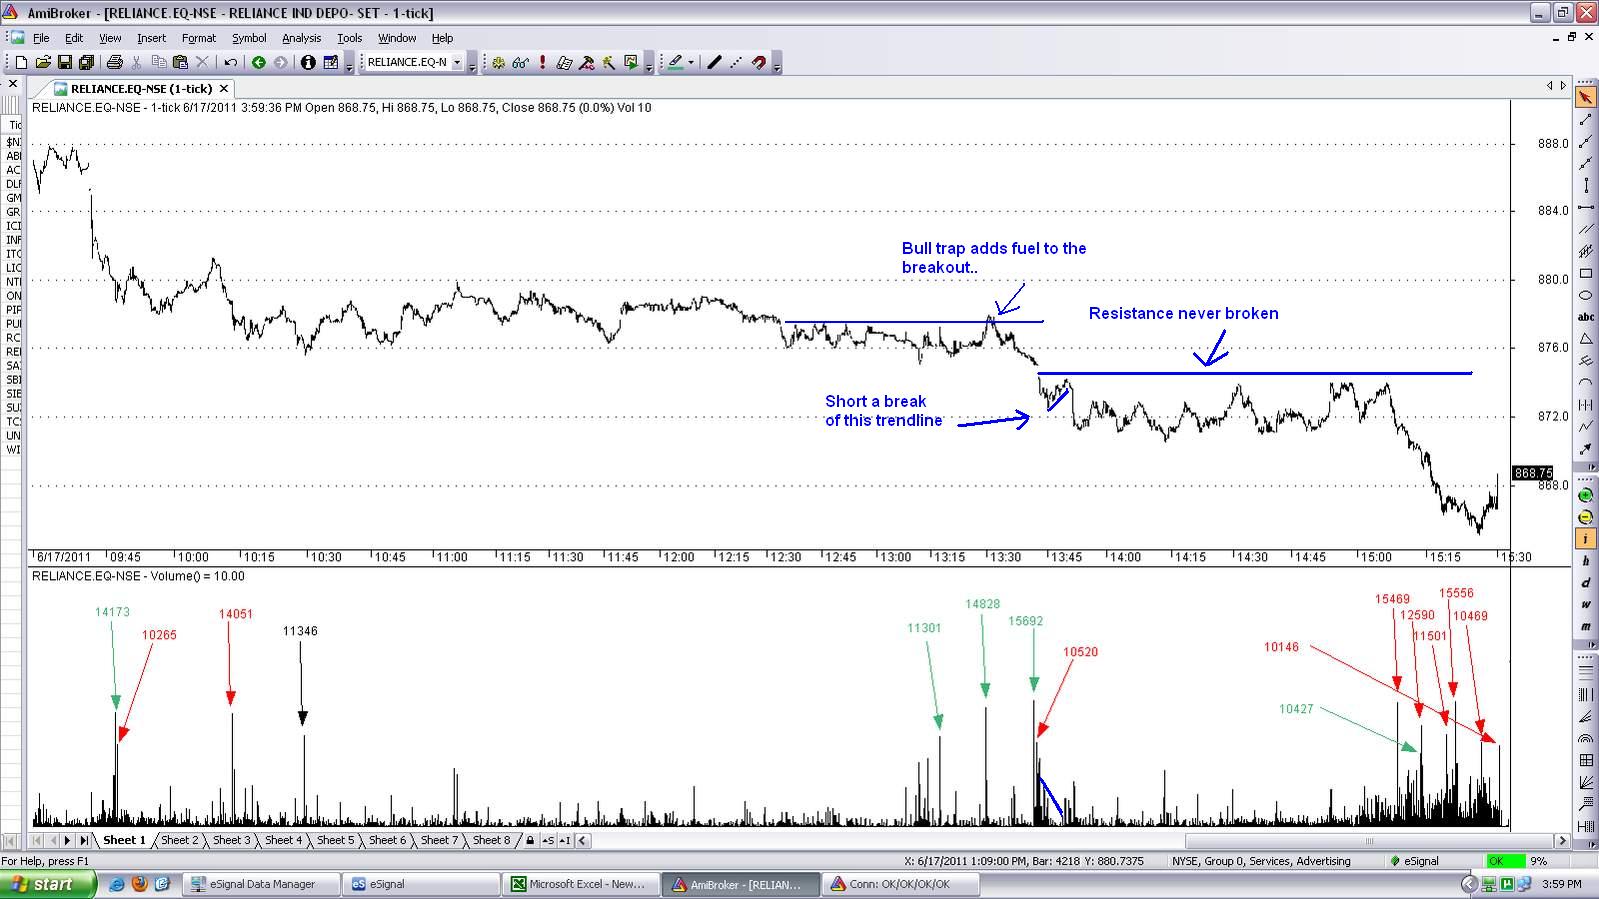
Task: Select the thick line style icon
Action: click(x=714, y=62)
